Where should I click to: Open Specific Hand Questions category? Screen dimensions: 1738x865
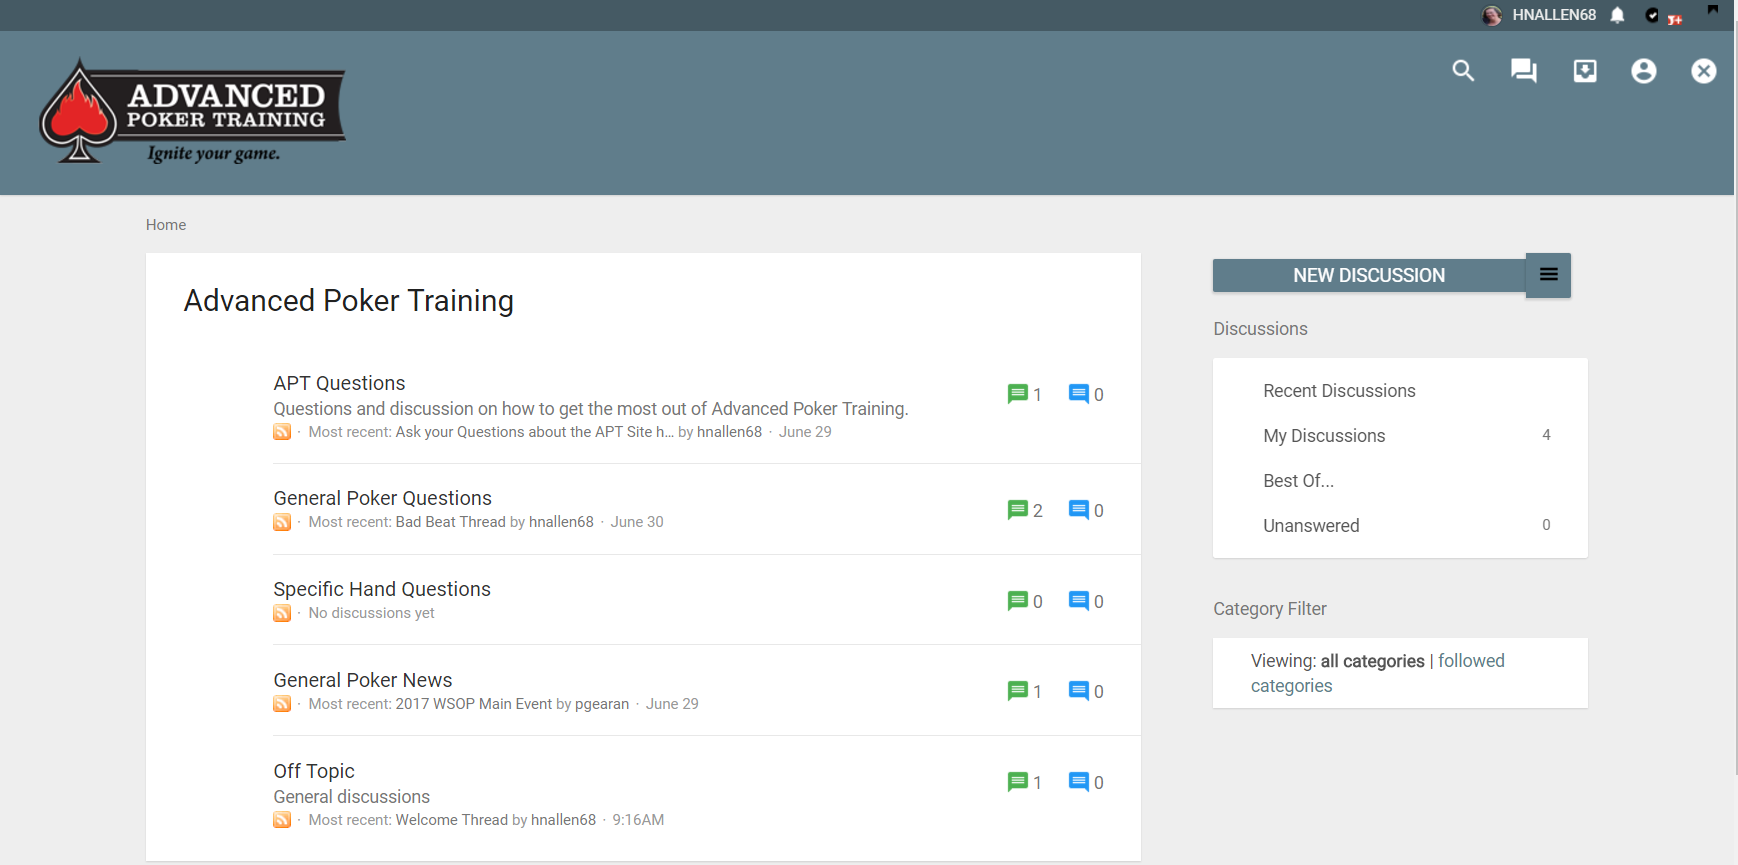point(382,589)
